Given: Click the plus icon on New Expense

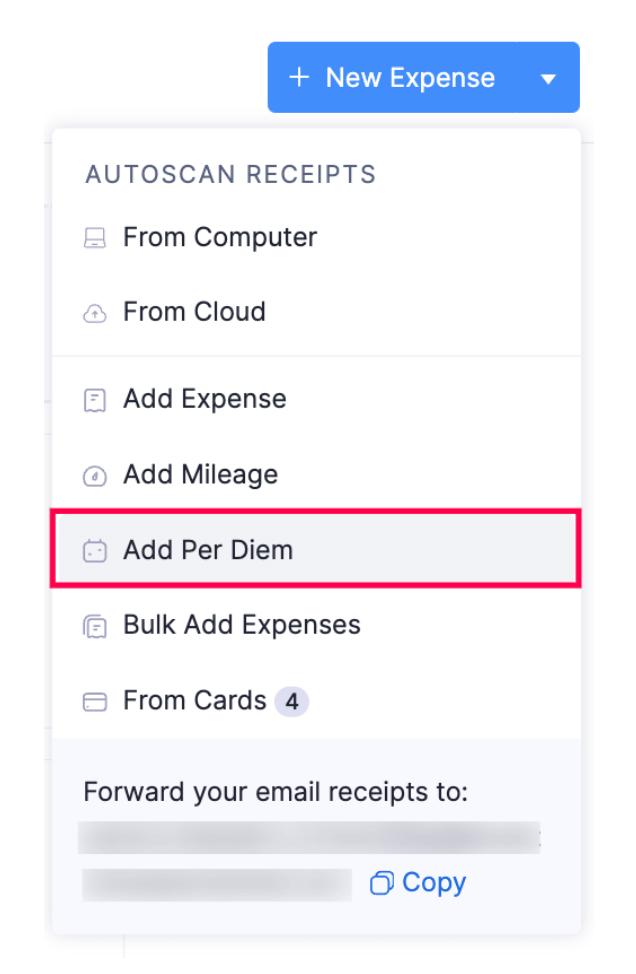Looking at the screenshot, I should click(x=300, y=77).
